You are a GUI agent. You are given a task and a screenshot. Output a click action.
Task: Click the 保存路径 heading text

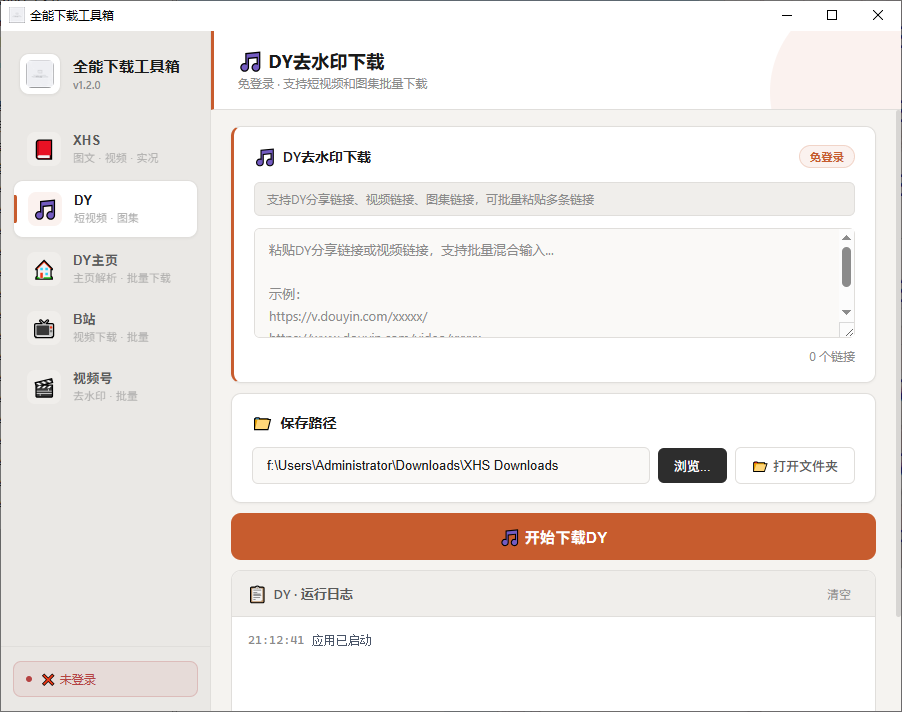coord(308,423)
